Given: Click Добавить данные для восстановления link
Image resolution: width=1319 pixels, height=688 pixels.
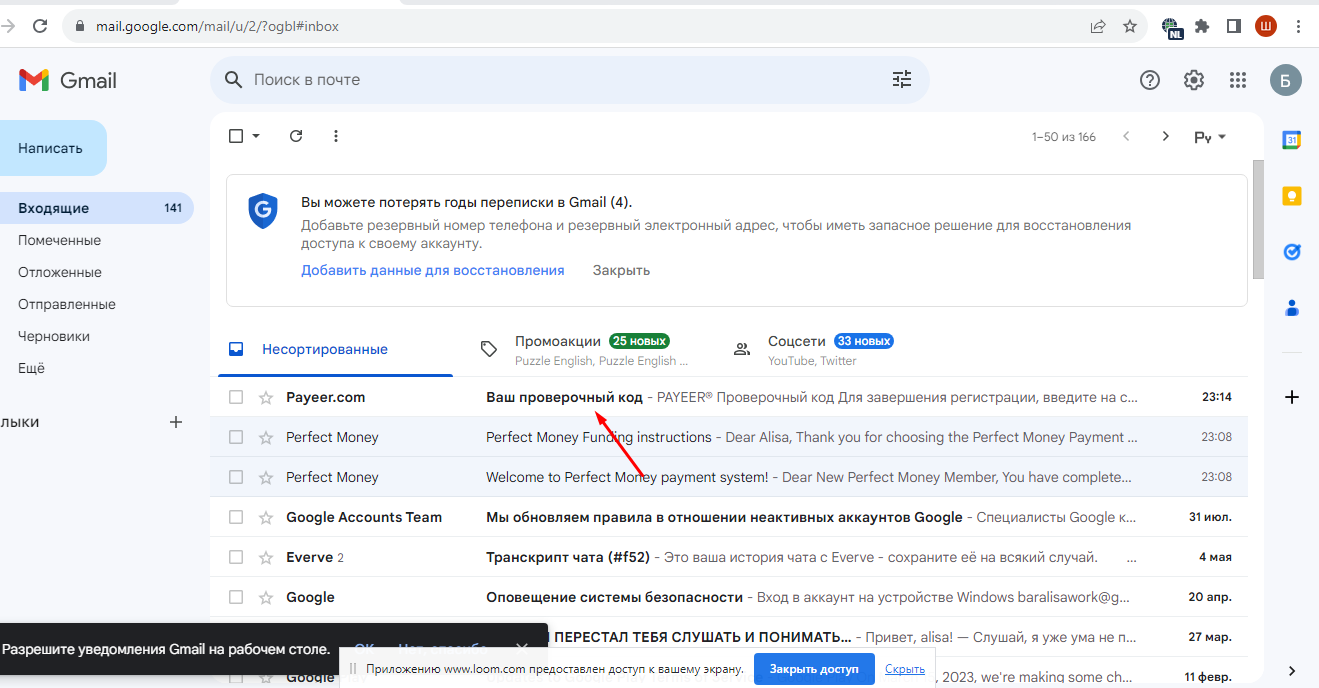Looking at the screenshot, I should point(433,270).
